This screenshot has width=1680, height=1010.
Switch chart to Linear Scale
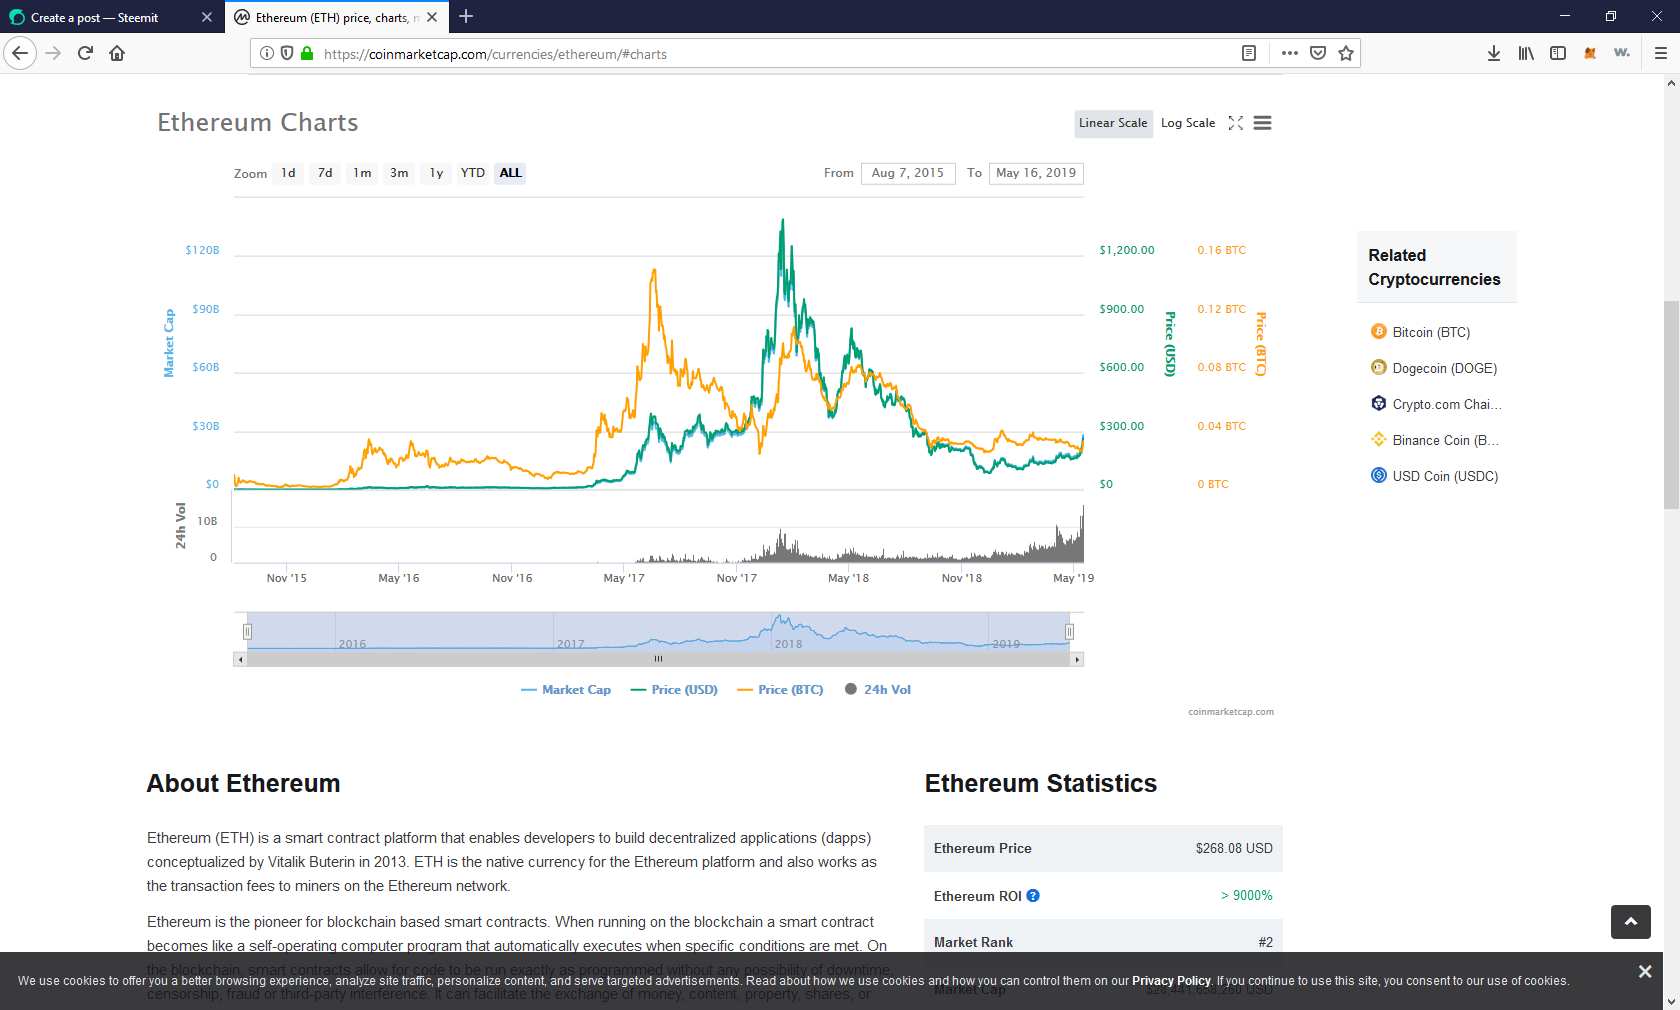pos(1113,123)
